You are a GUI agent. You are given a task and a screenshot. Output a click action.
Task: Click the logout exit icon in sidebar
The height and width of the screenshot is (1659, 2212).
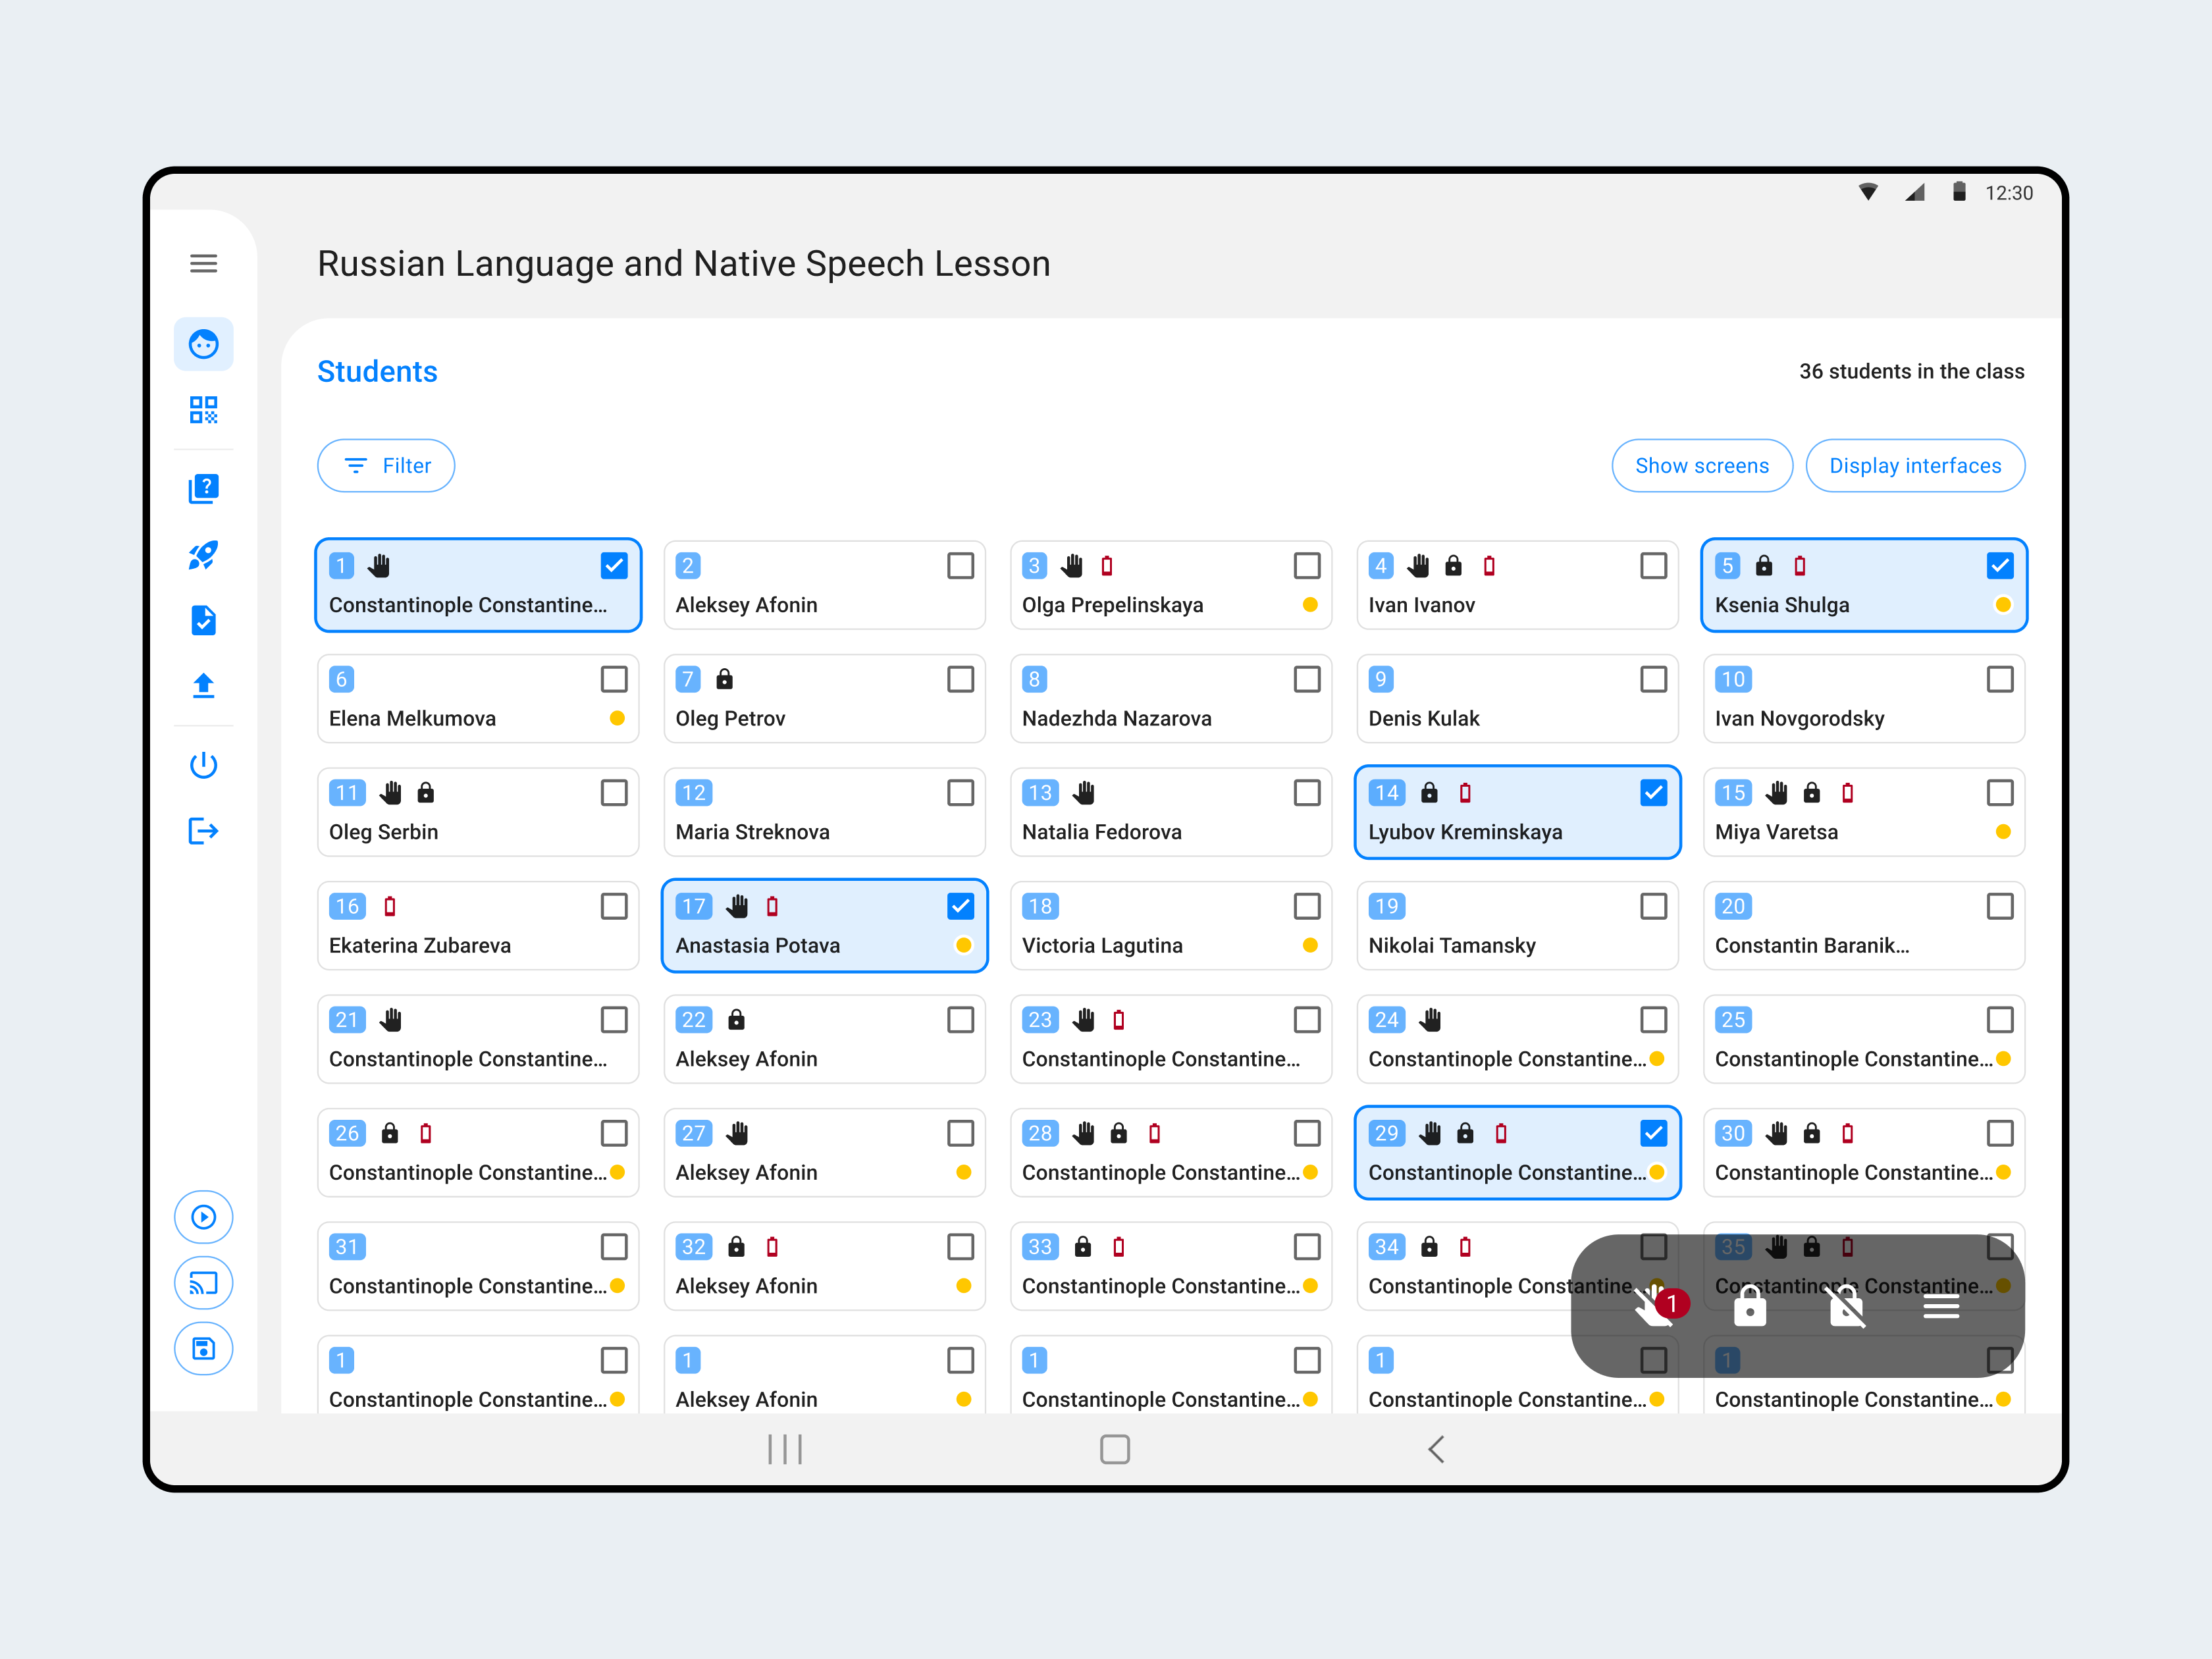(x=203, y=831)
